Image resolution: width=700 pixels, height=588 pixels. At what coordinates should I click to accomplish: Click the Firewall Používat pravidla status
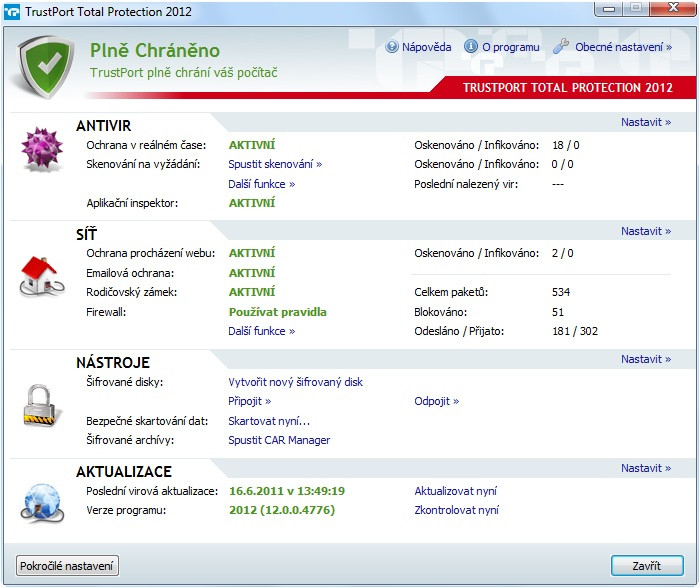click(x=278, y=312)
